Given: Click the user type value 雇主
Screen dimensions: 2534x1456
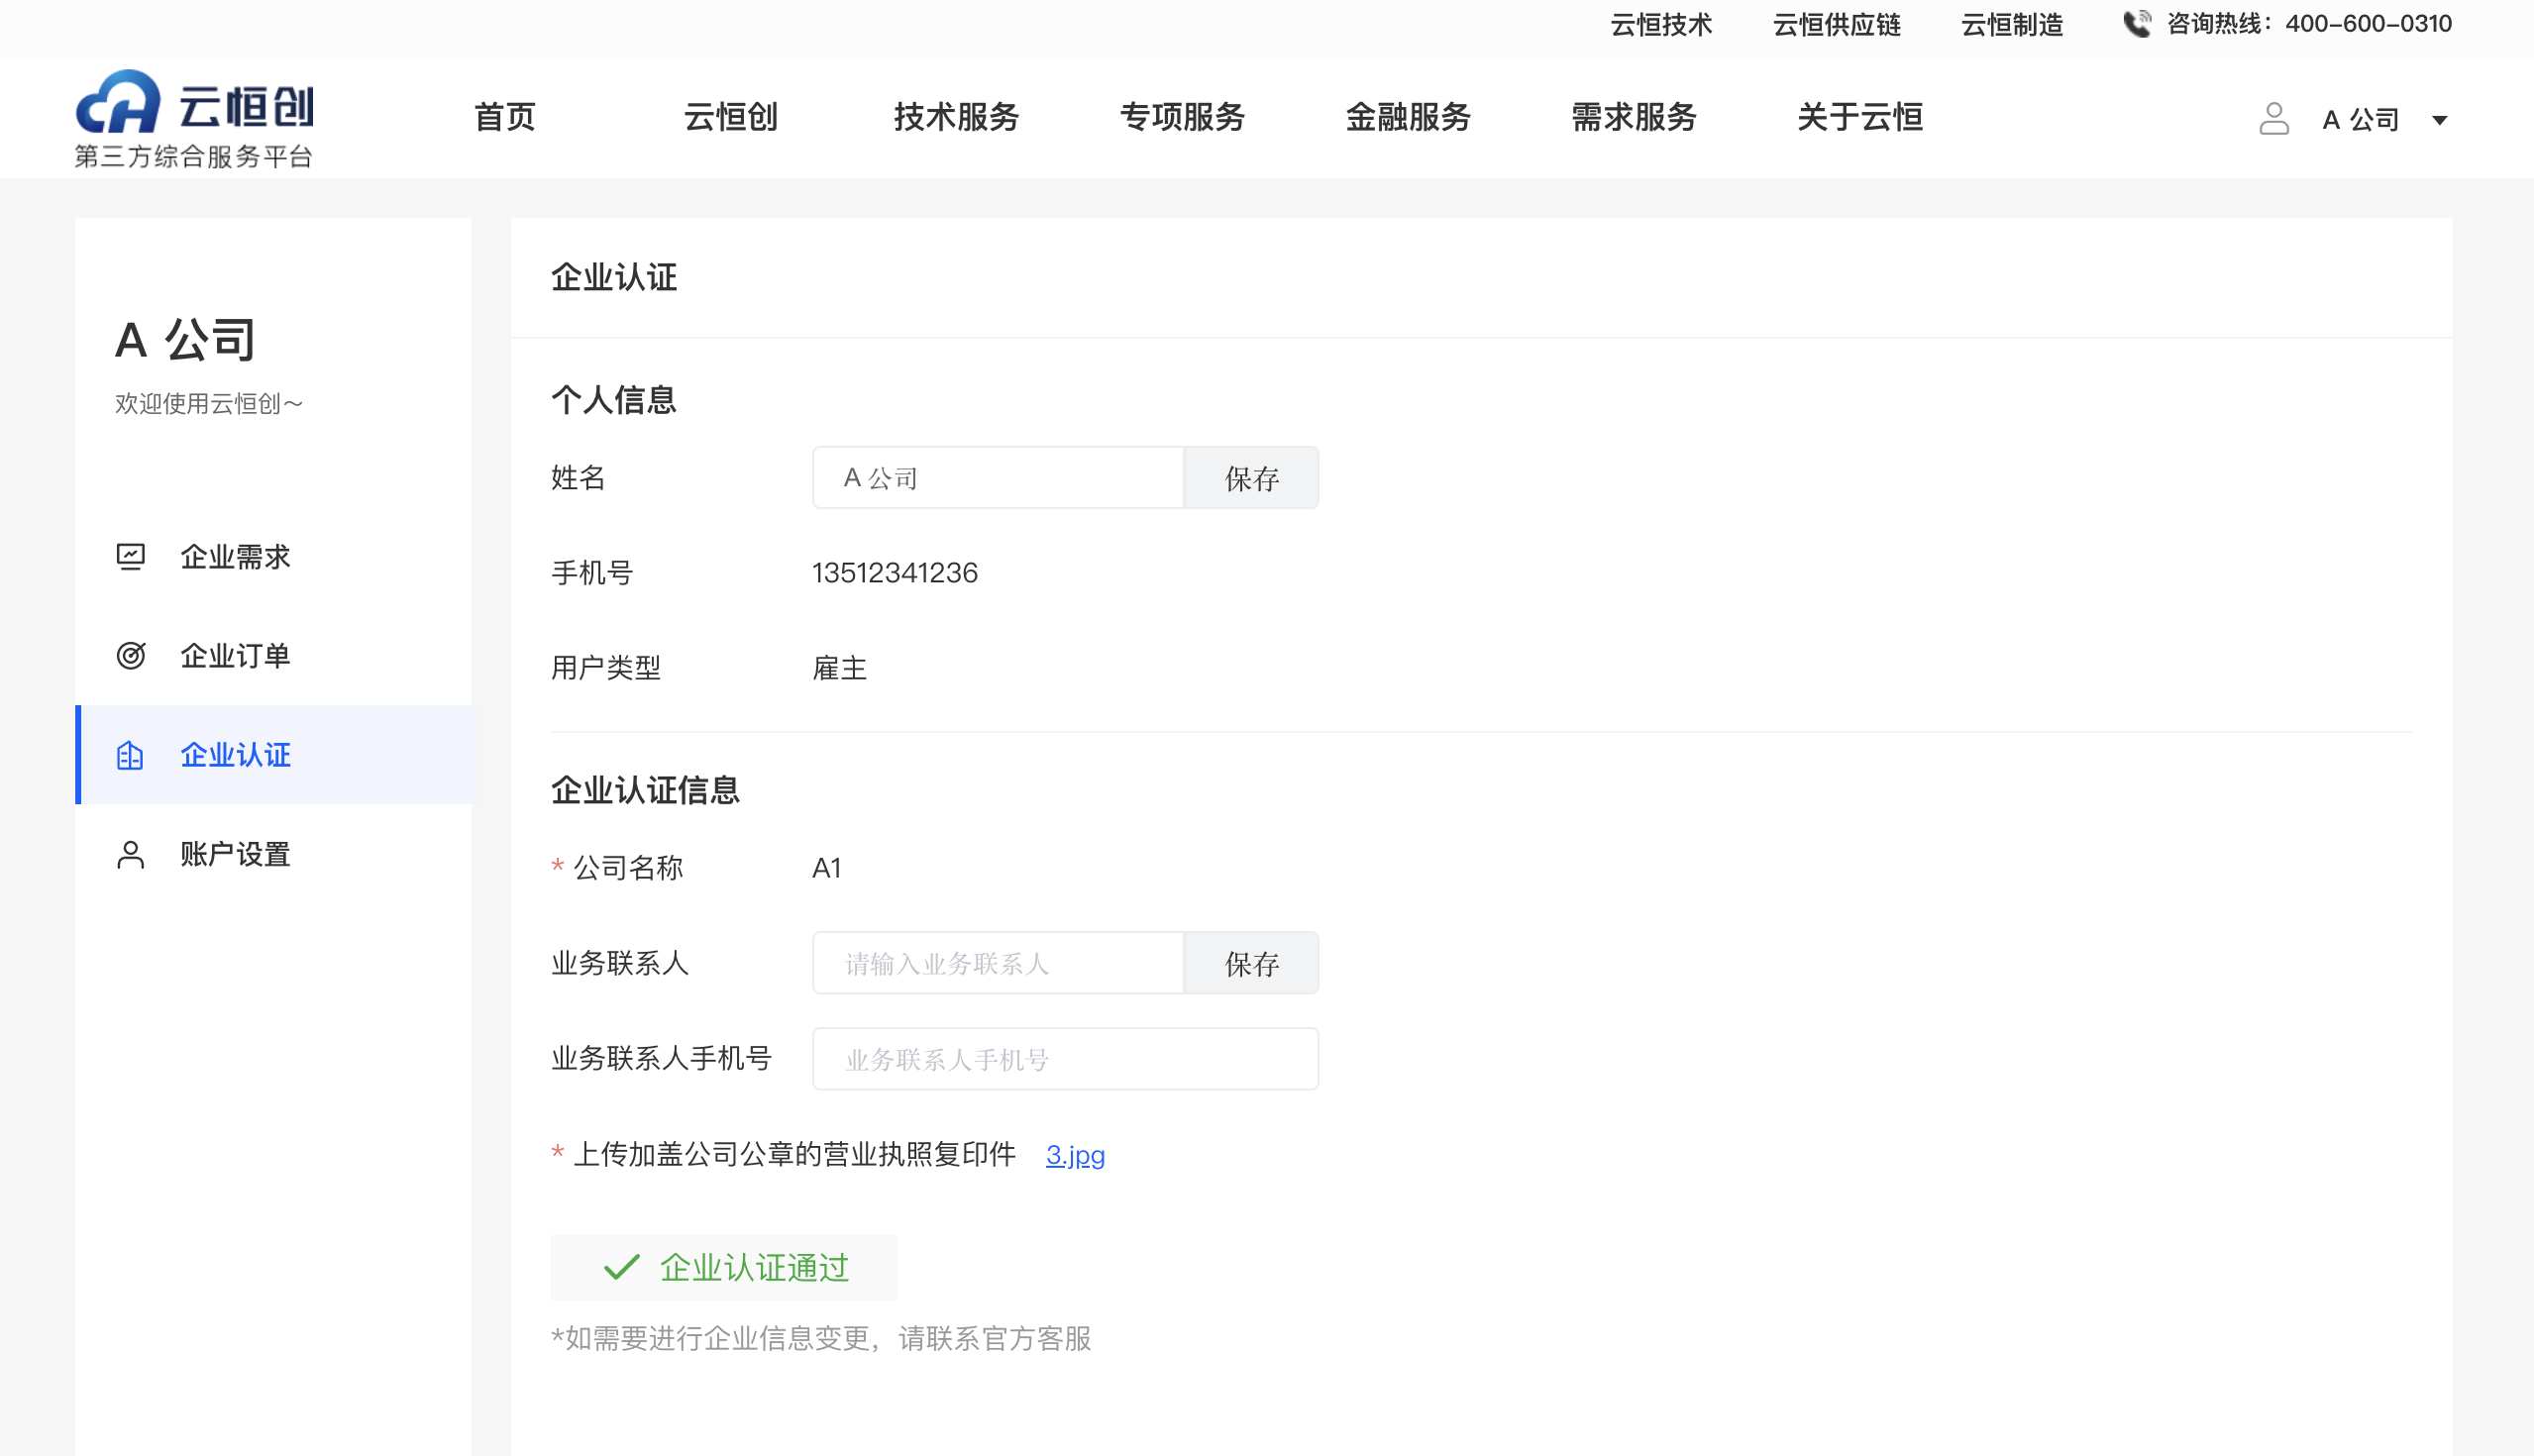Looking at the screenshot, I should click(x=840, y=668).
